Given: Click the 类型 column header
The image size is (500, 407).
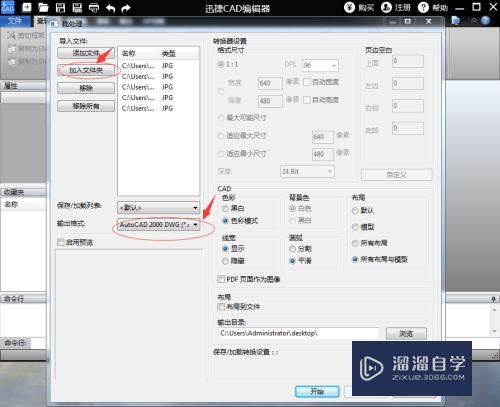Looking at the screenshot, I should pyautogui.click(x=169, y=54).
